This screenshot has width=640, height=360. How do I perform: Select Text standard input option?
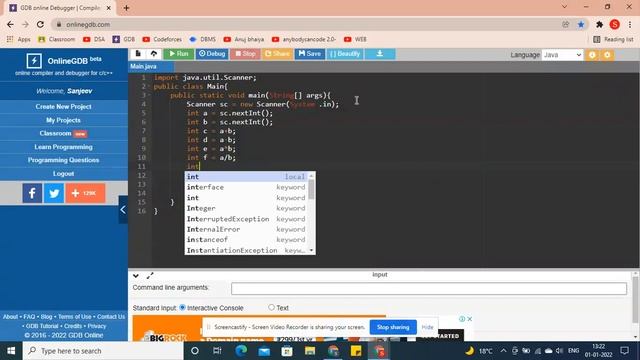[x=271, y=307]
